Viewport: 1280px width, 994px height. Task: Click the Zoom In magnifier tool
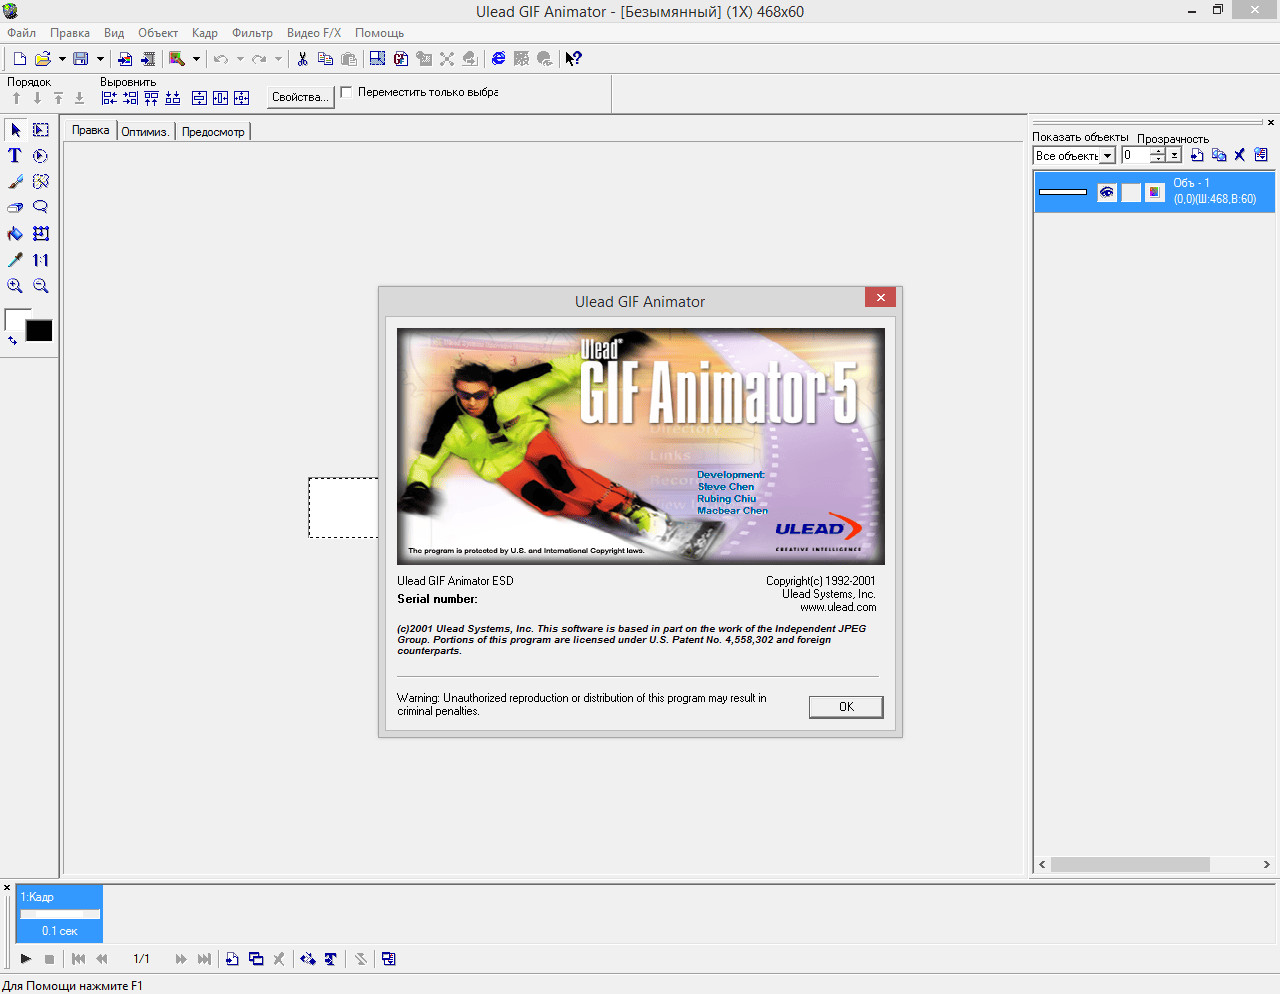[x=15, y=286]
